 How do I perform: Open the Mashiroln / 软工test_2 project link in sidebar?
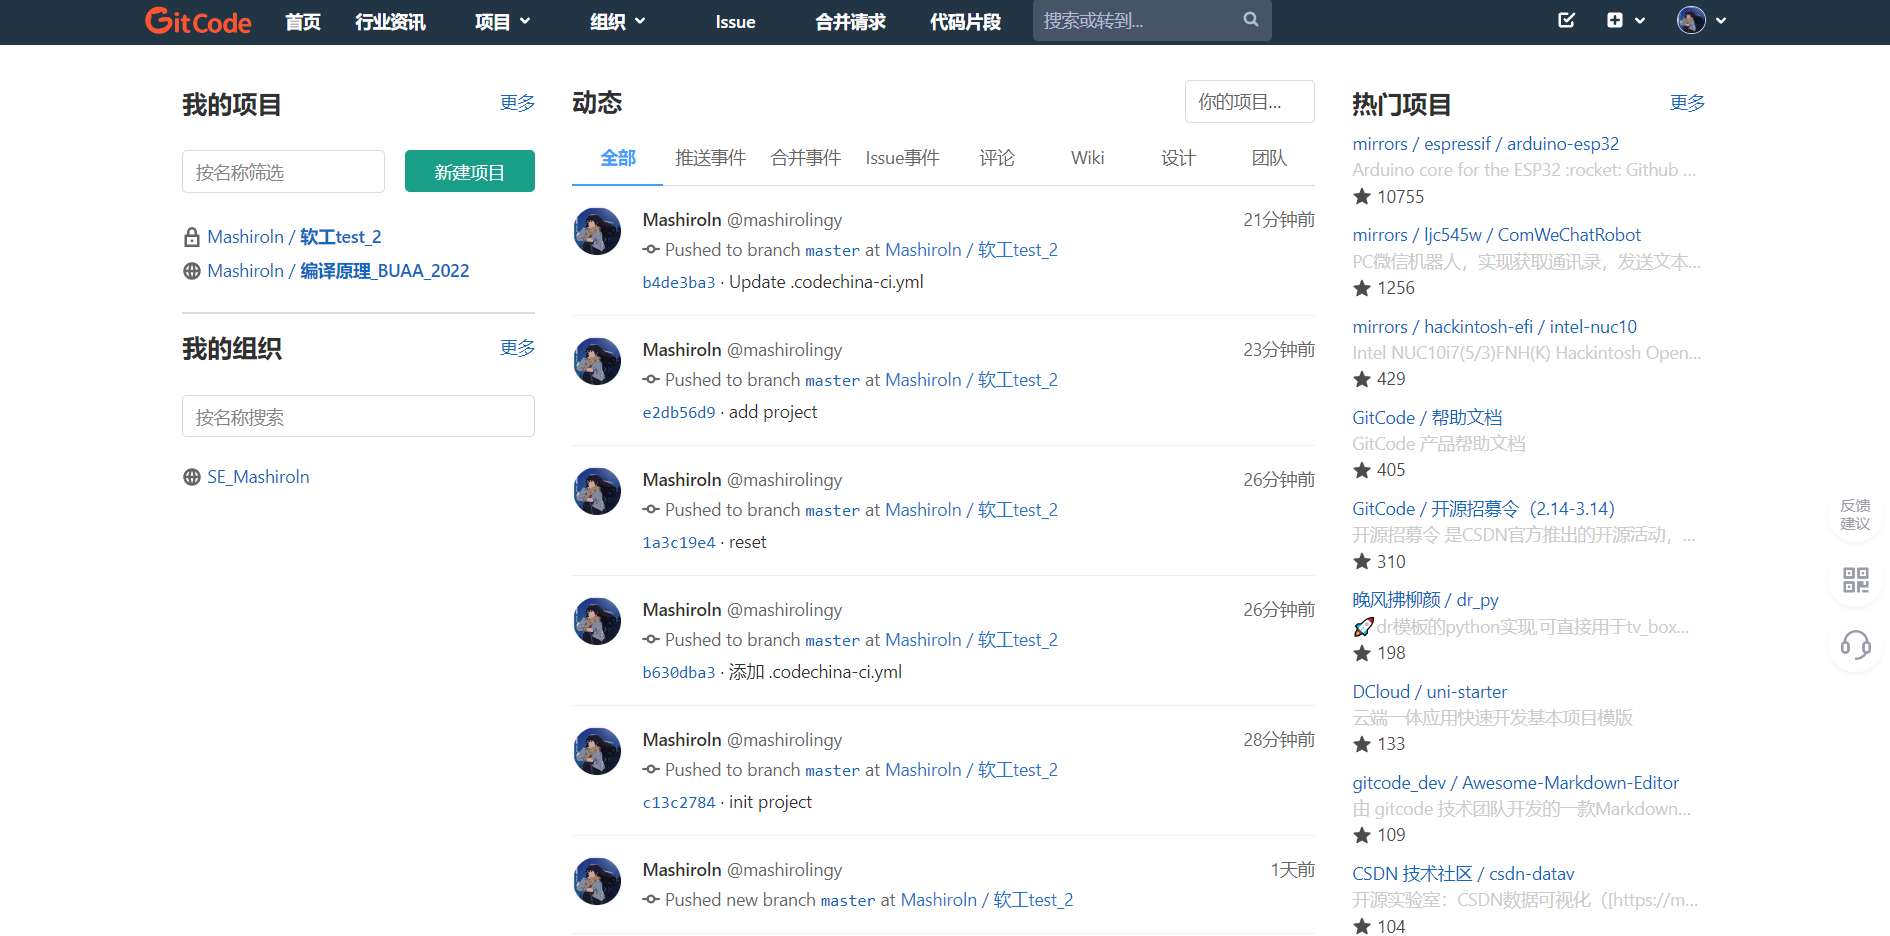click(294, 237)
